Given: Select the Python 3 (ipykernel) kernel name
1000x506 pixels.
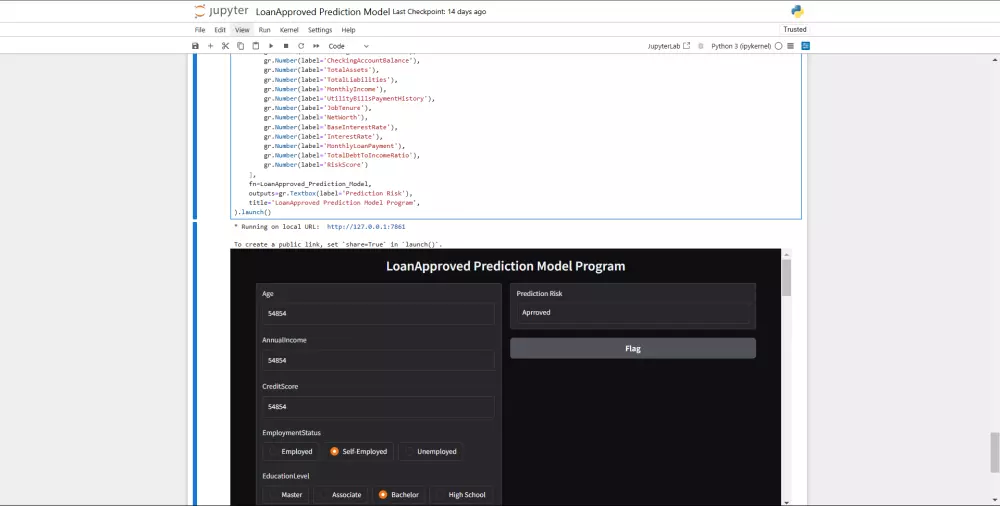Looking at the screenshot, I should coord(741,46).
